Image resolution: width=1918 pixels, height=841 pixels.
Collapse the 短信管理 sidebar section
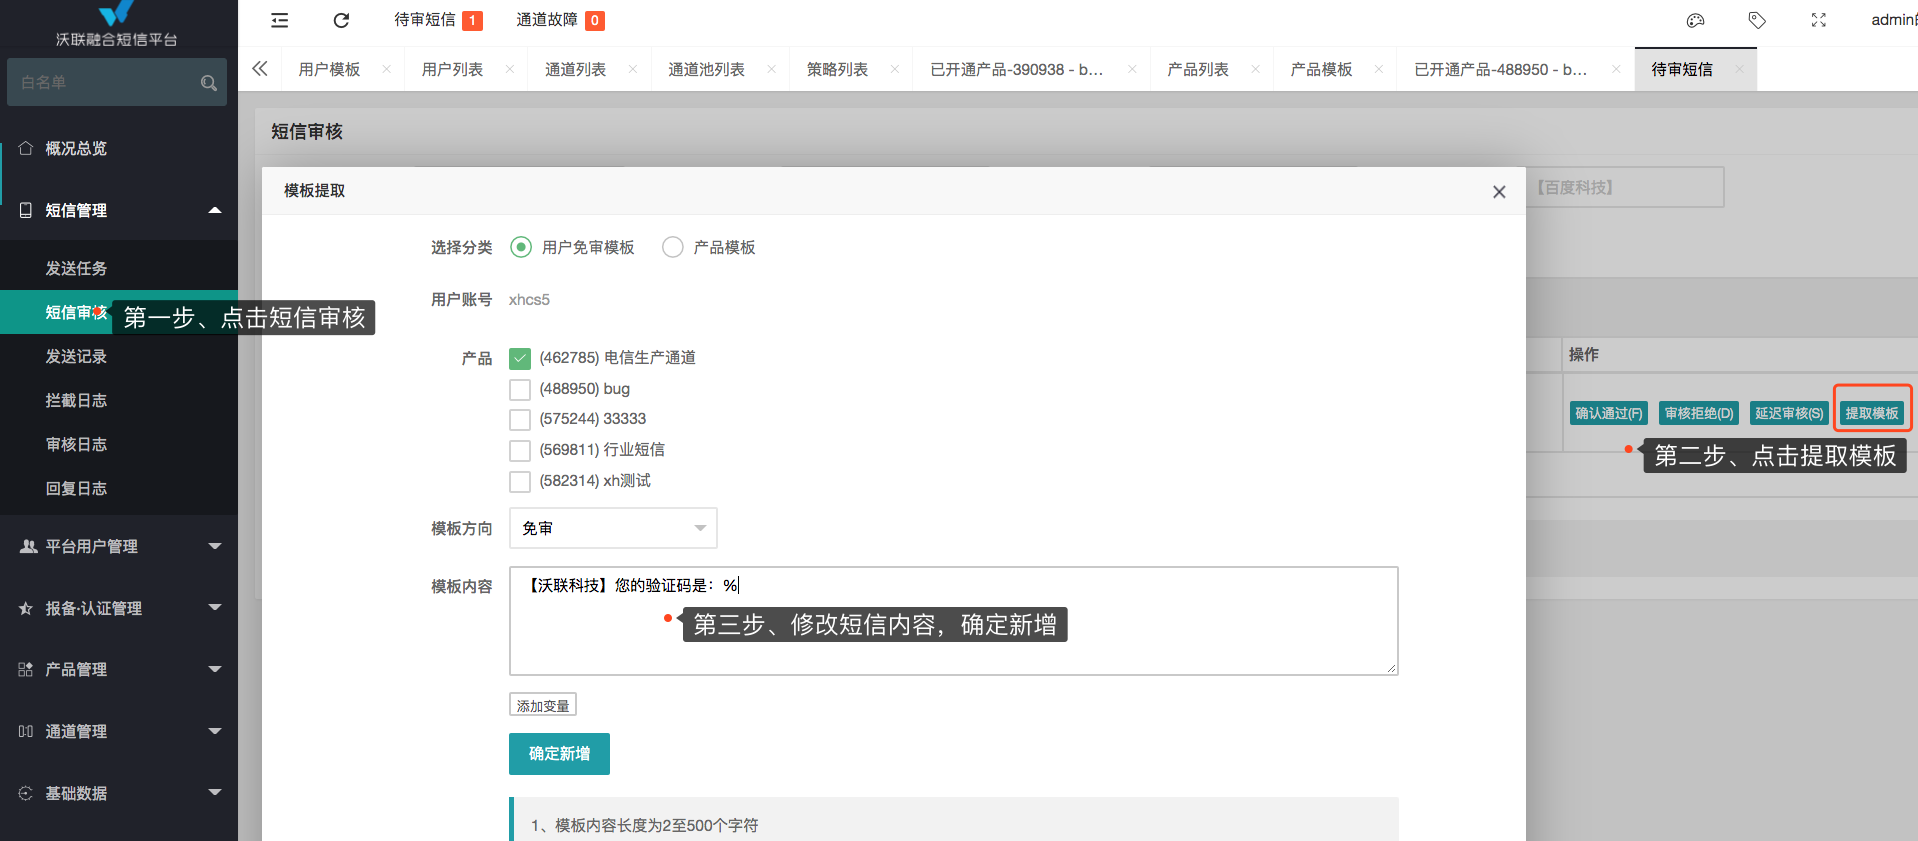pos(119,210)
